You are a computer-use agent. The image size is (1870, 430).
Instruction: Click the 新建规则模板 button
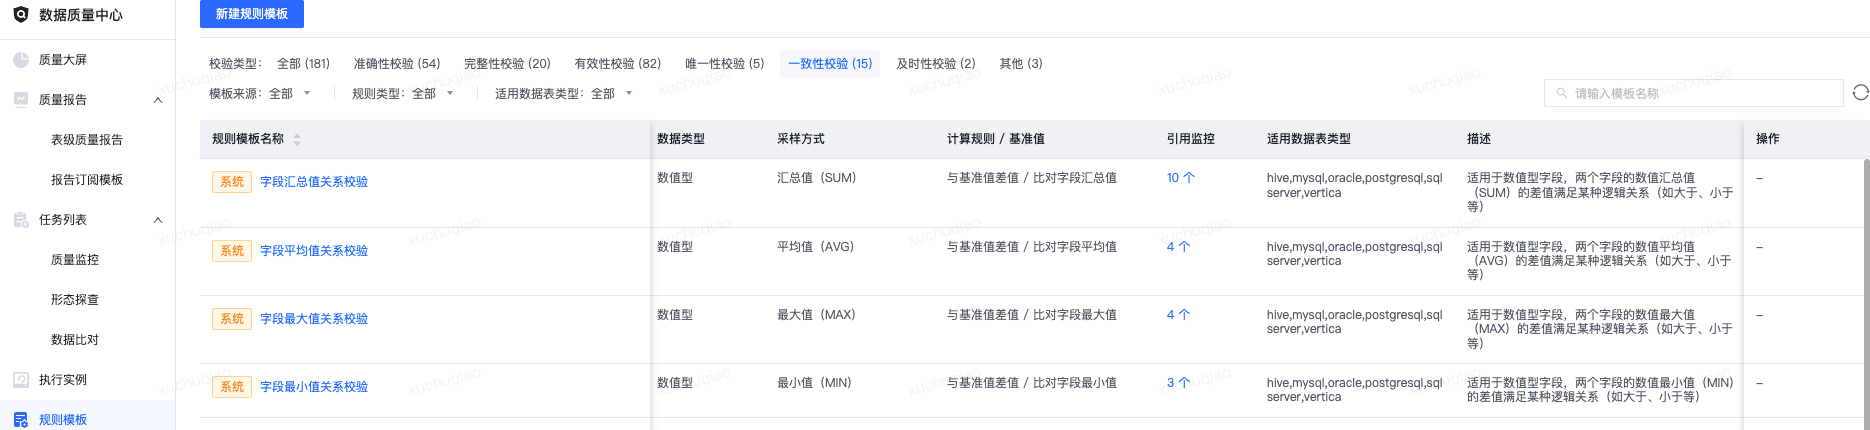tap(252, 14)
